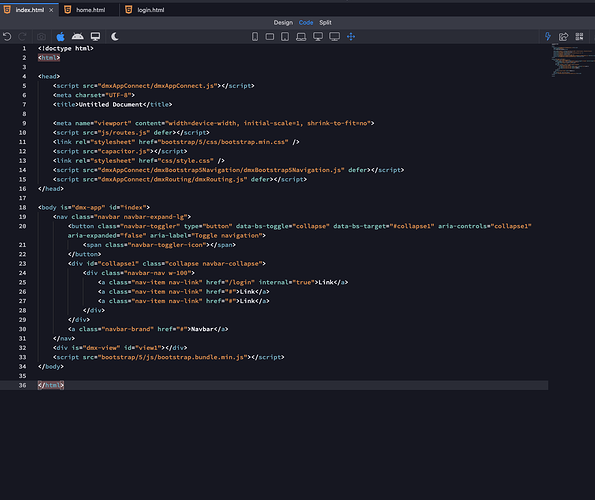Click 'navbar navbar-expand-lg' class text
The image size is (595, 500).
[142, 217]
